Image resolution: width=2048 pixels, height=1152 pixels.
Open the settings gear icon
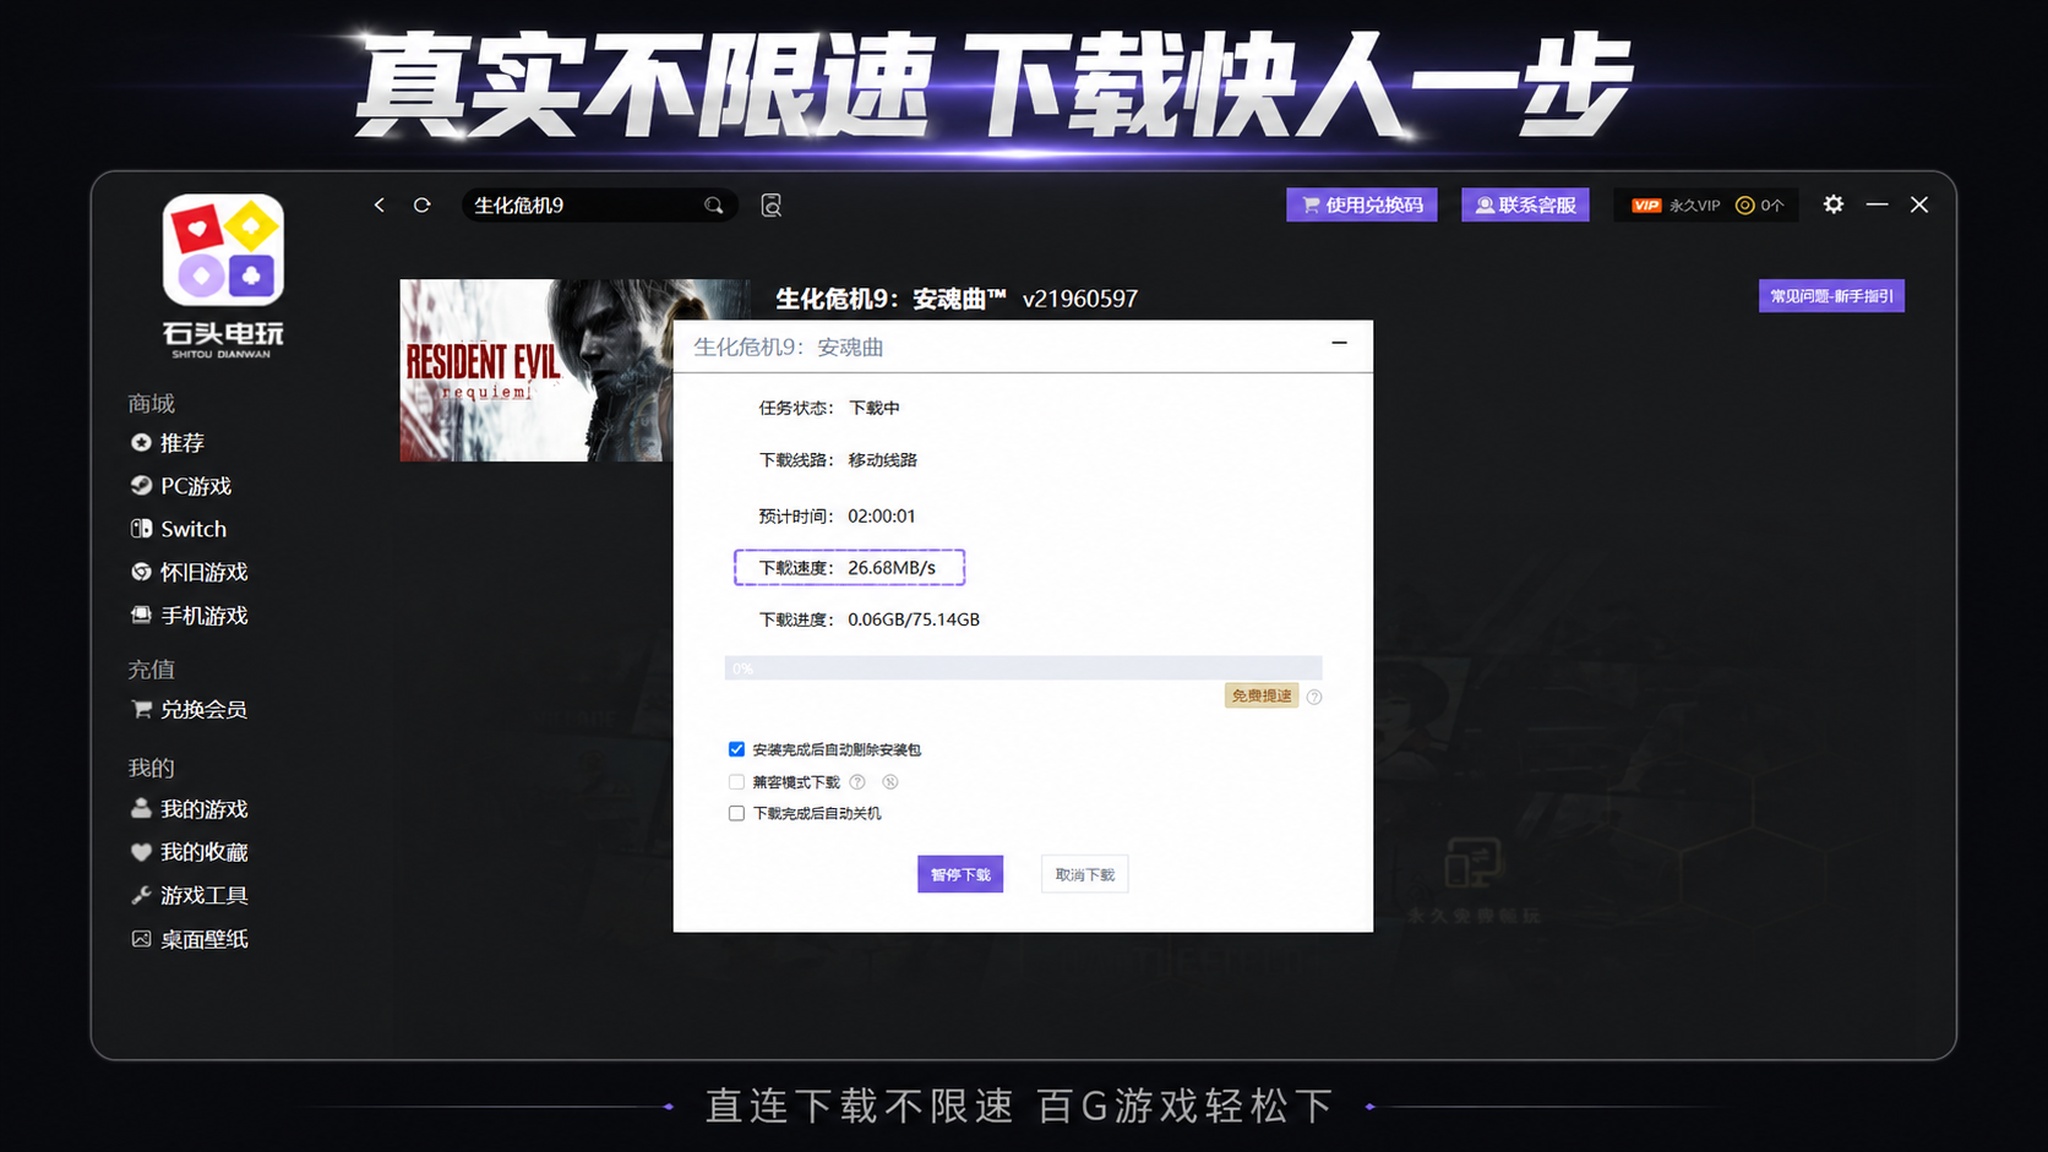1833,204
